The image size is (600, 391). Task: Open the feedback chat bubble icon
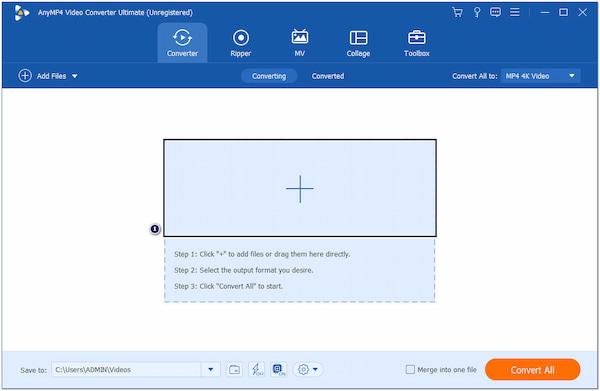point(495,13)
